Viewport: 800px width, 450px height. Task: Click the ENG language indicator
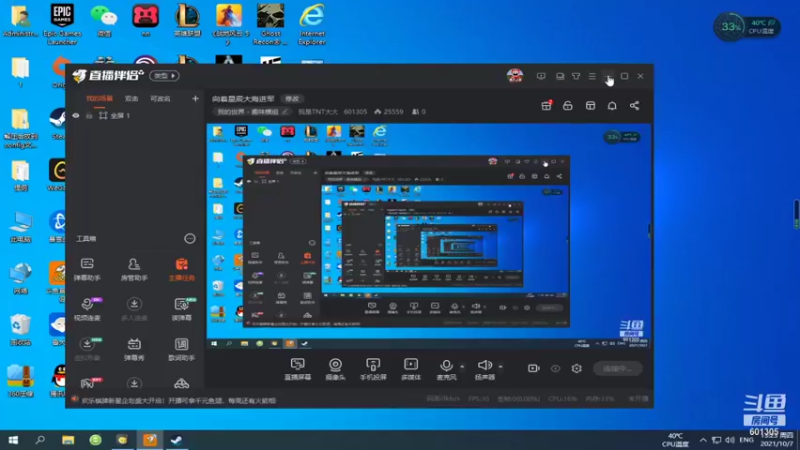click(746, 440)
